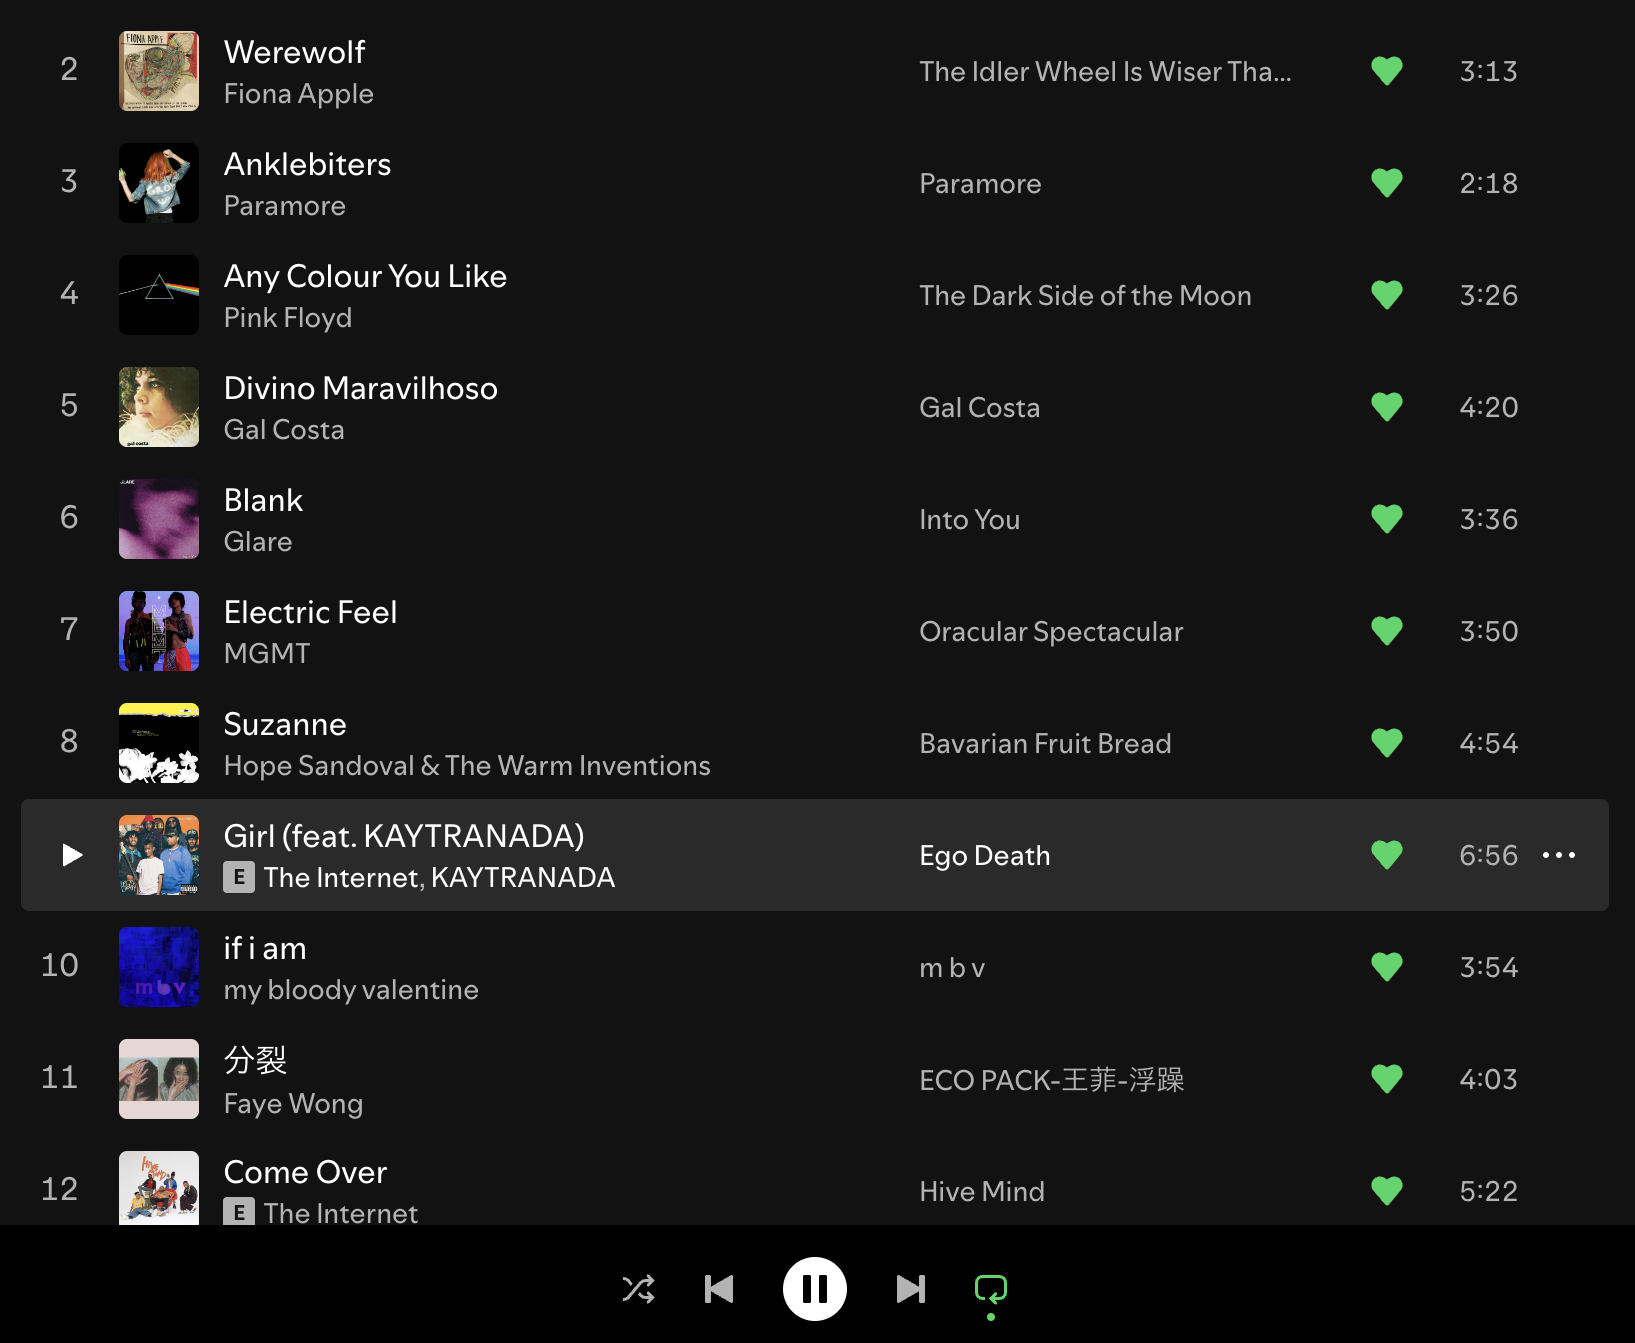Go to the m b v album
Viewport: 1635px width, 1343px height.
coord(952,968)
